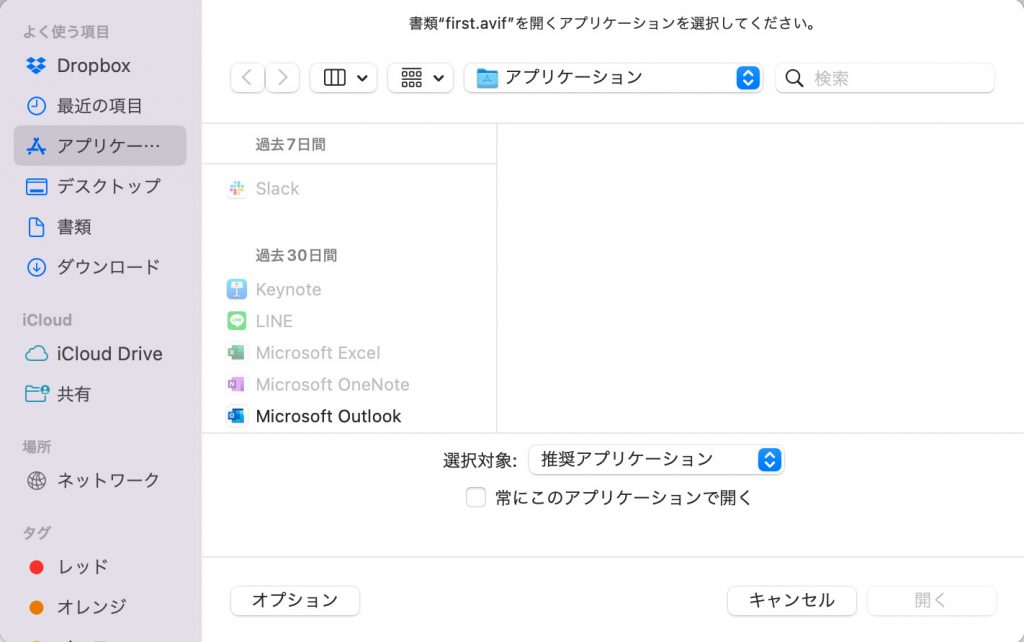The width and height of the screenshot is (1024, 642).
Task: Open the アプリケーション location popup
Action: [x=613, y=78]
